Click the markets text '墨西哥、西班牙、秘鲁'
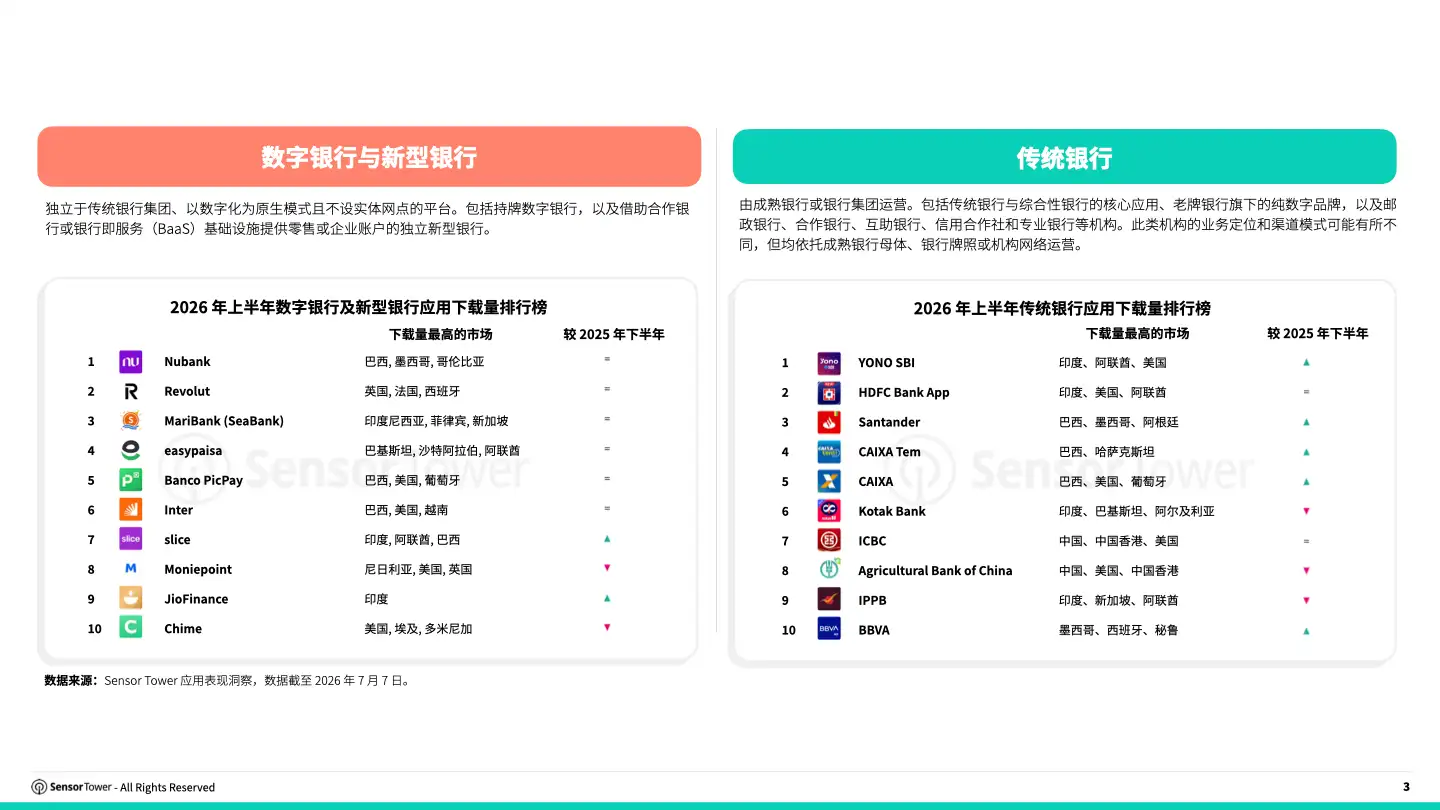 (x=1118, y=630)
